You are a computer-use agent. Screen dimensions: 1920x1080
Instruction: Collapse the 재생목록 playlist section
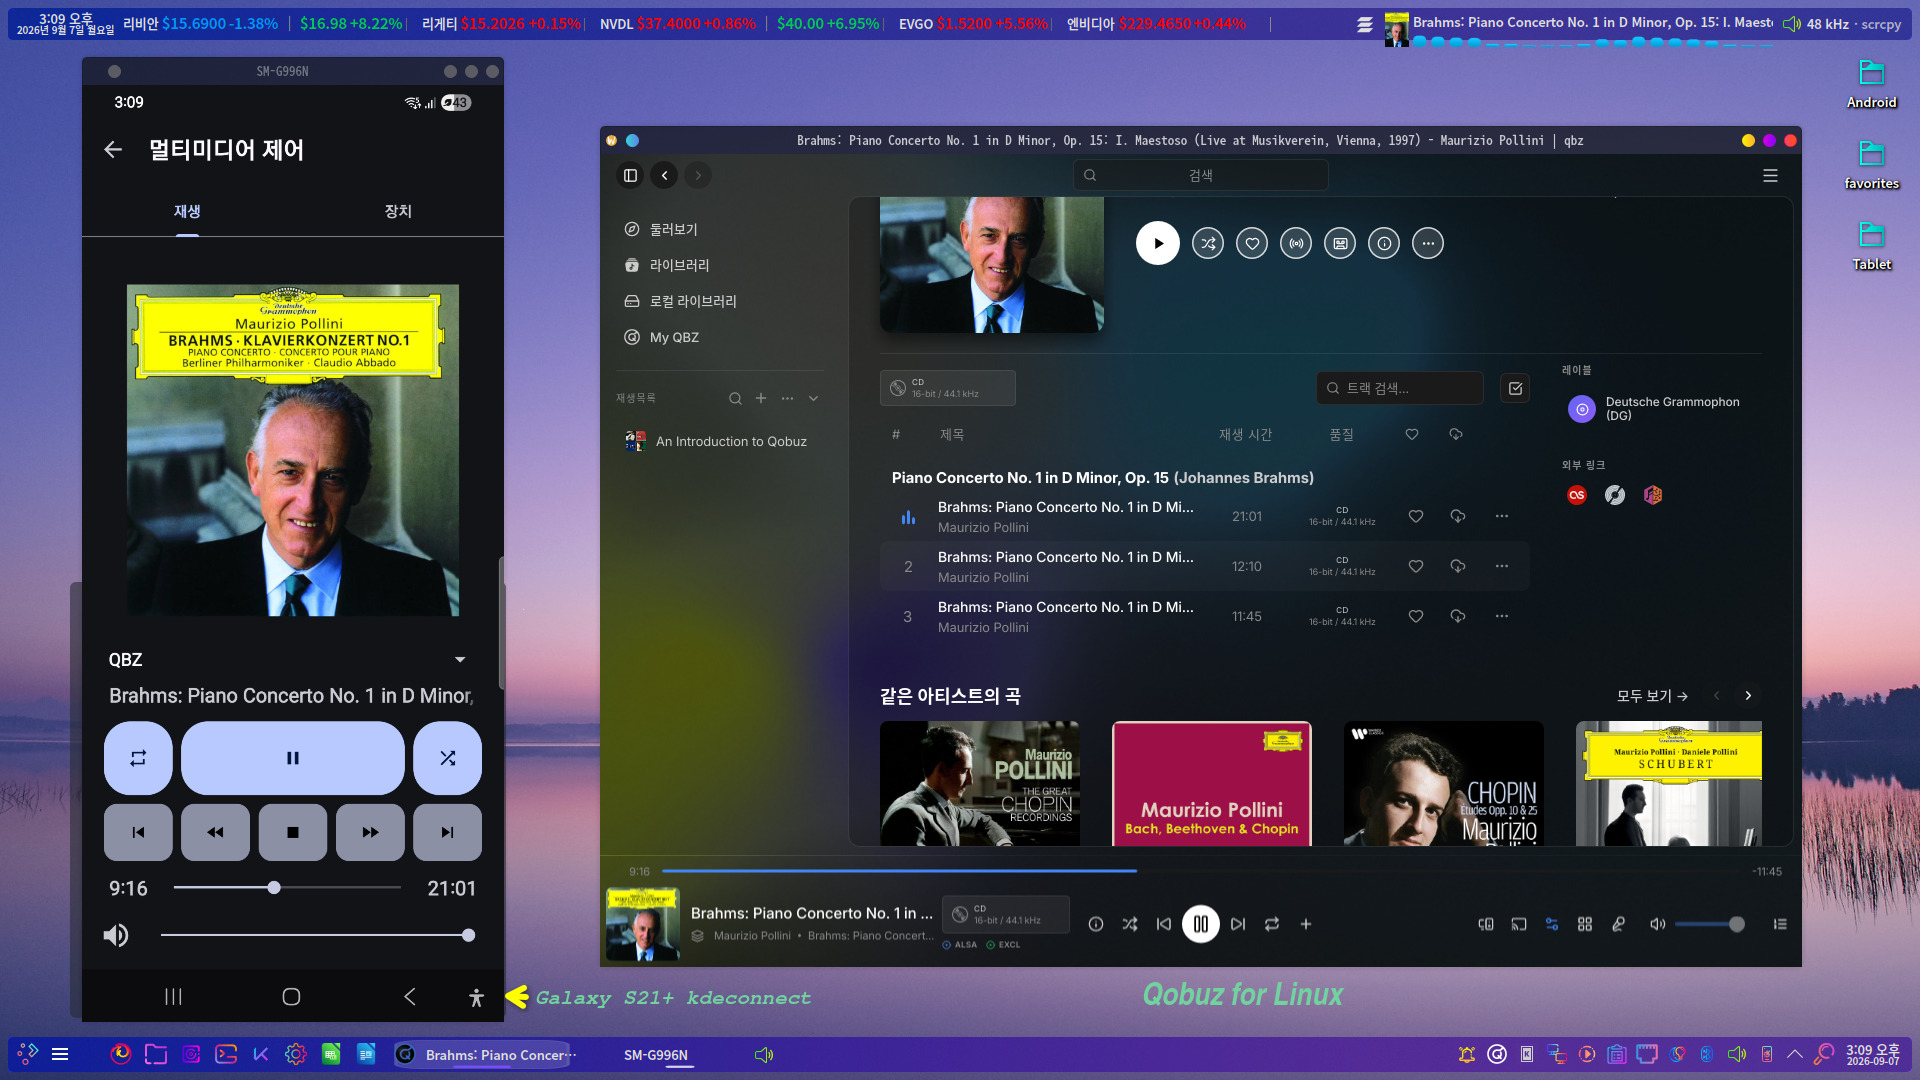coord(813,398)
